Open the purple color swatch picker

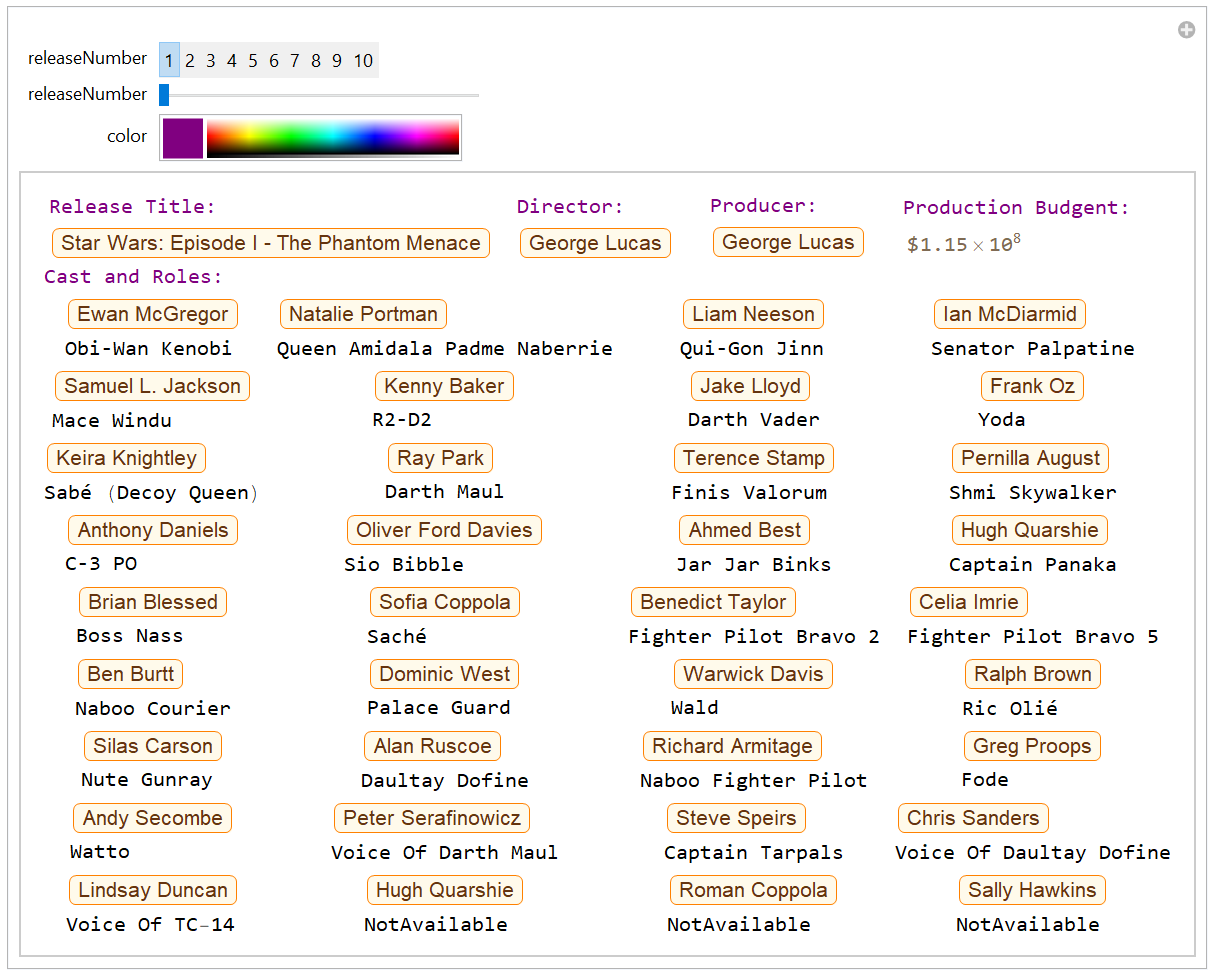183,138
